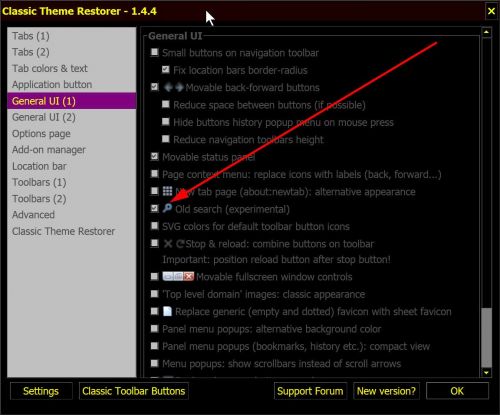Open Add-on manager category
The image size is (500, 415).
click(71, 150)
